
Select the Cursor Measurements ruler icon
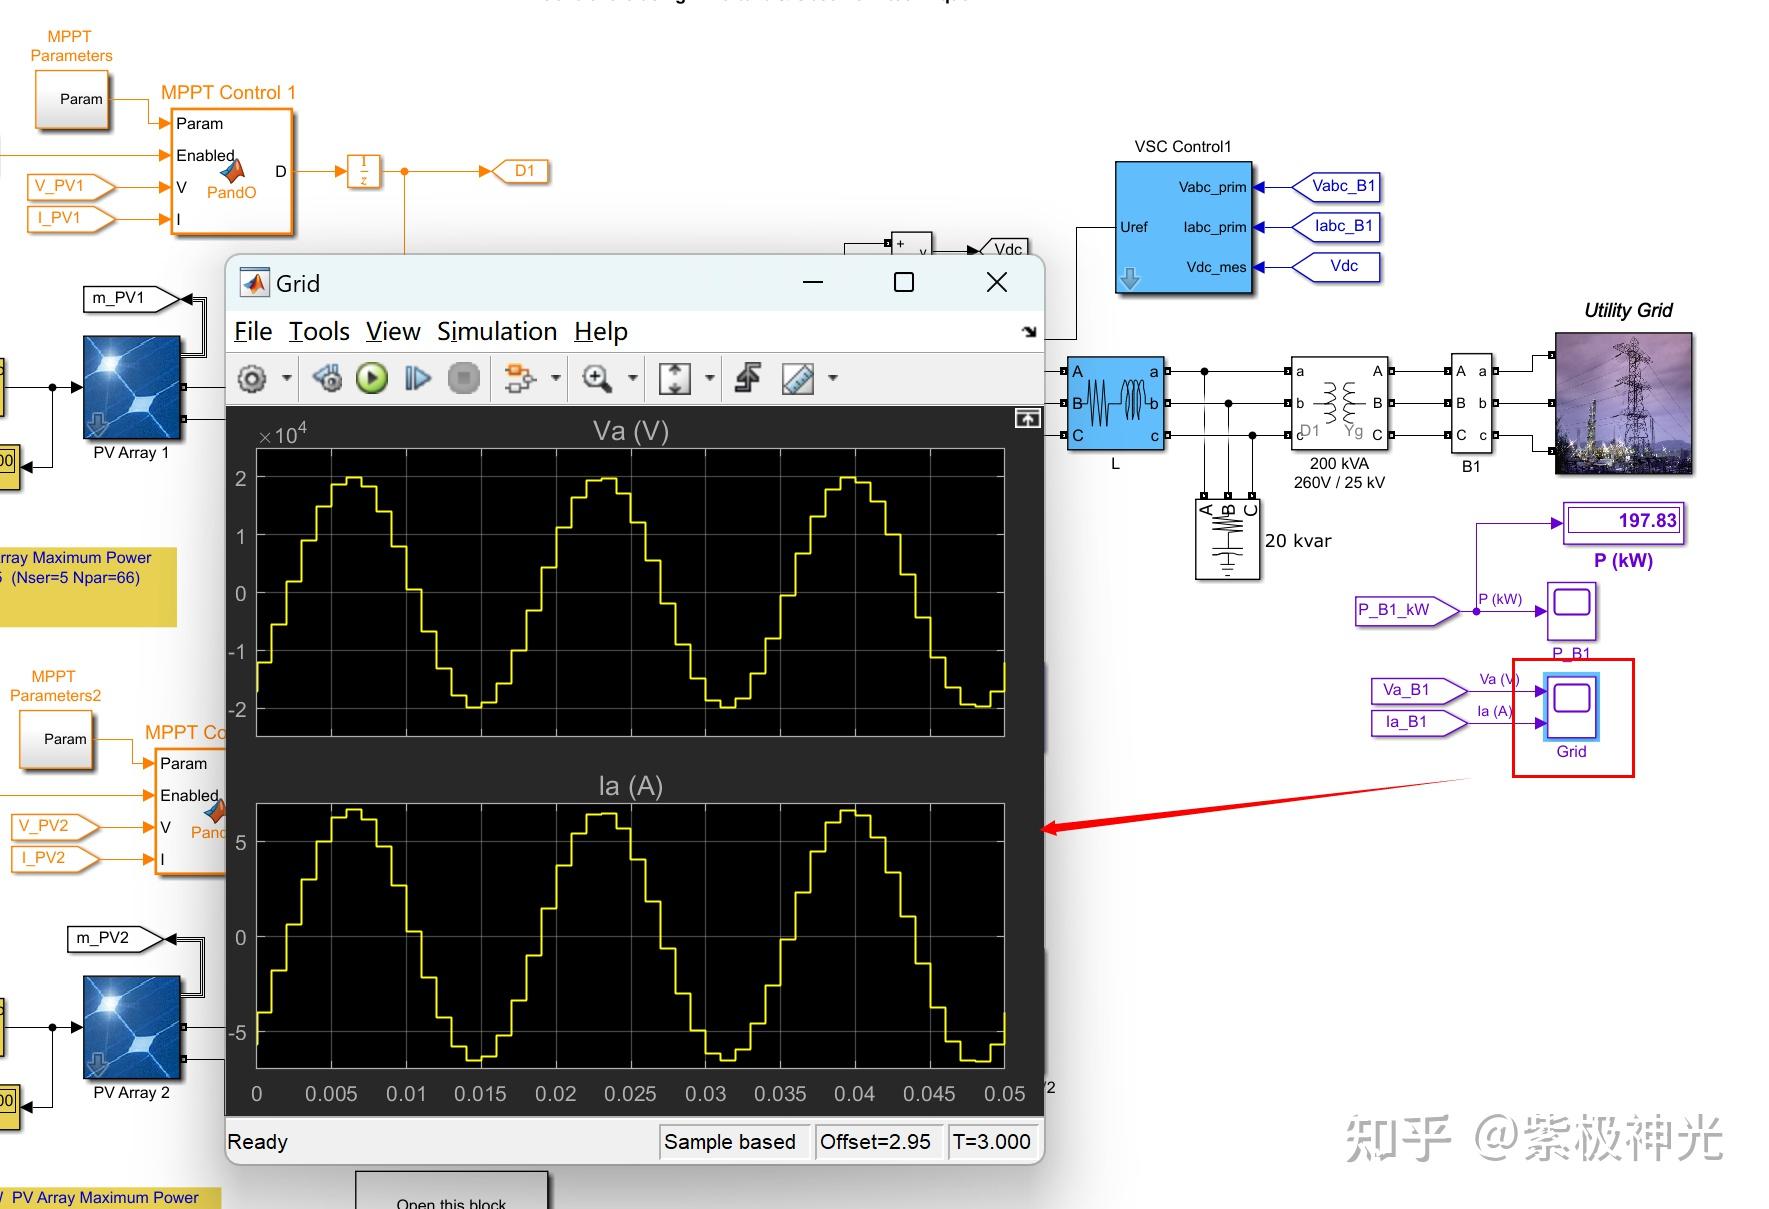point(795,378)
